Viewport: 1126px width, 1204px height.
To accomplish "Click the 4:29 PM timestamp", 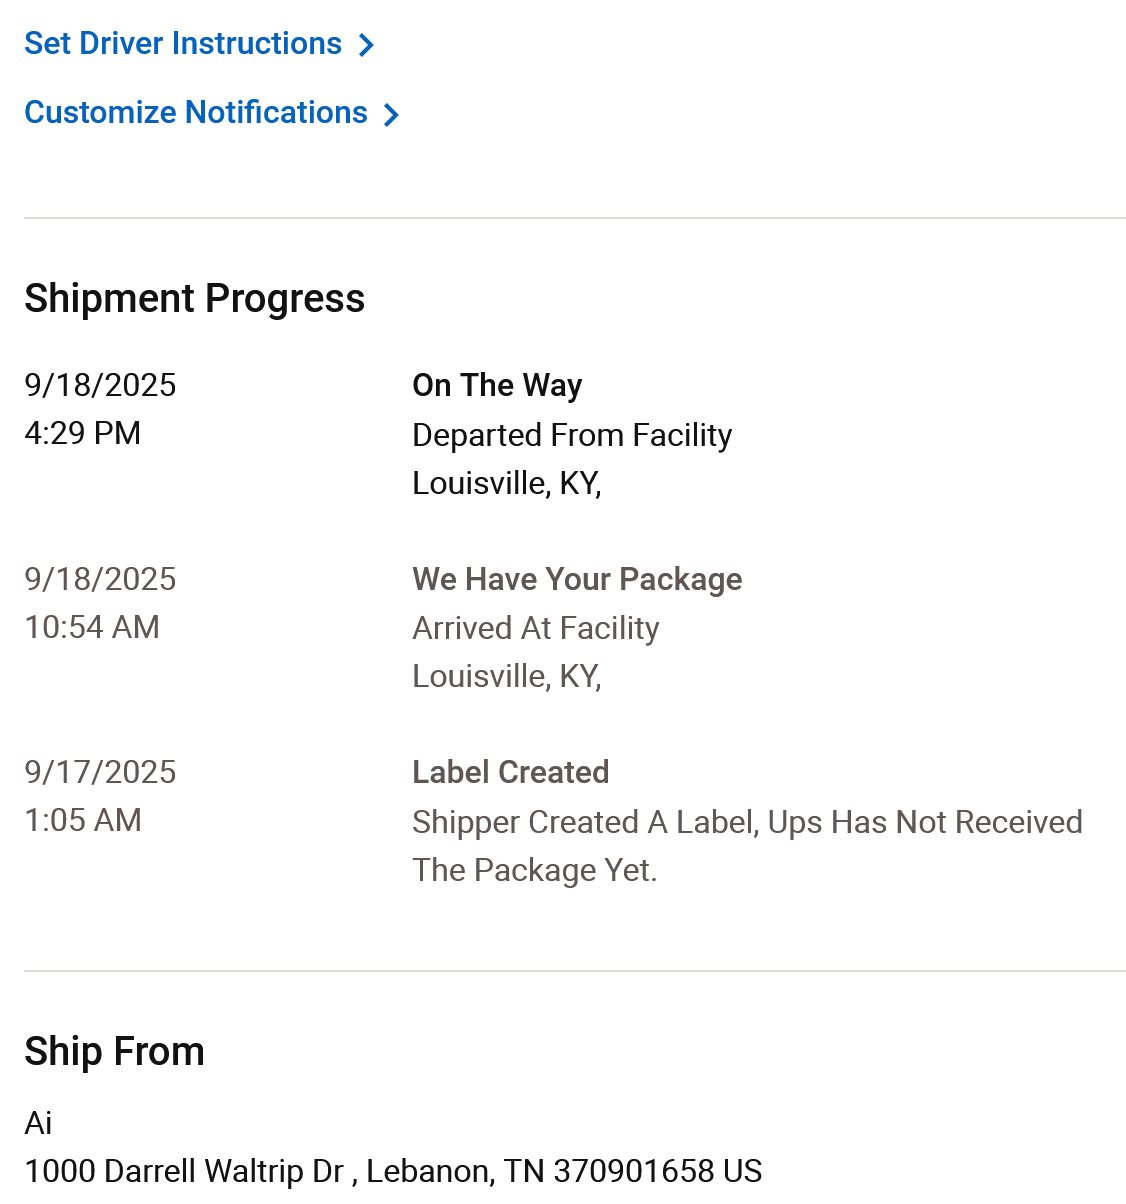I will [x=82, y=433].
